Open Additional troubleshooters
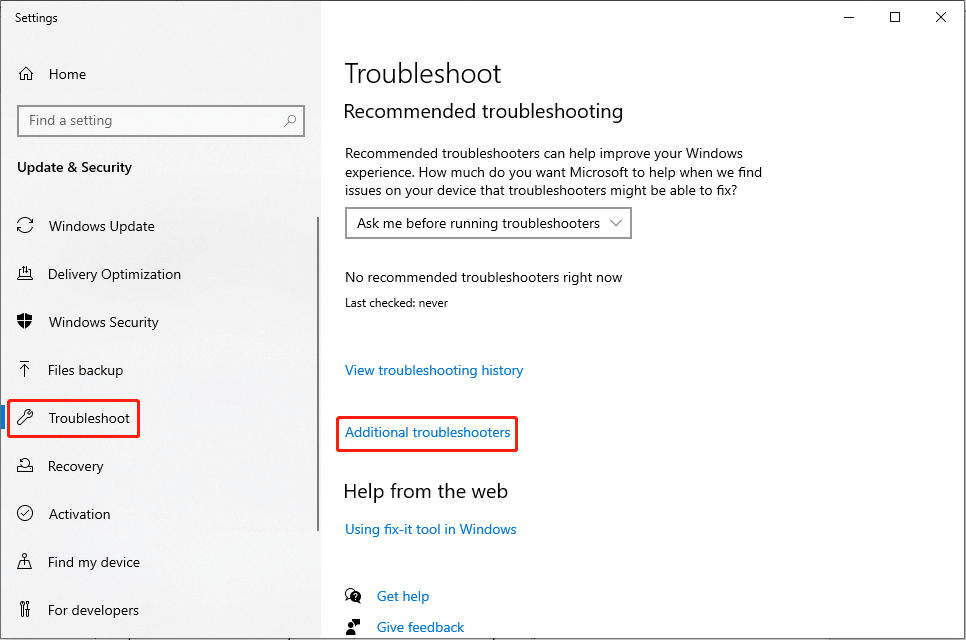This screenshot has height=640, width=966. click(426, 433)
